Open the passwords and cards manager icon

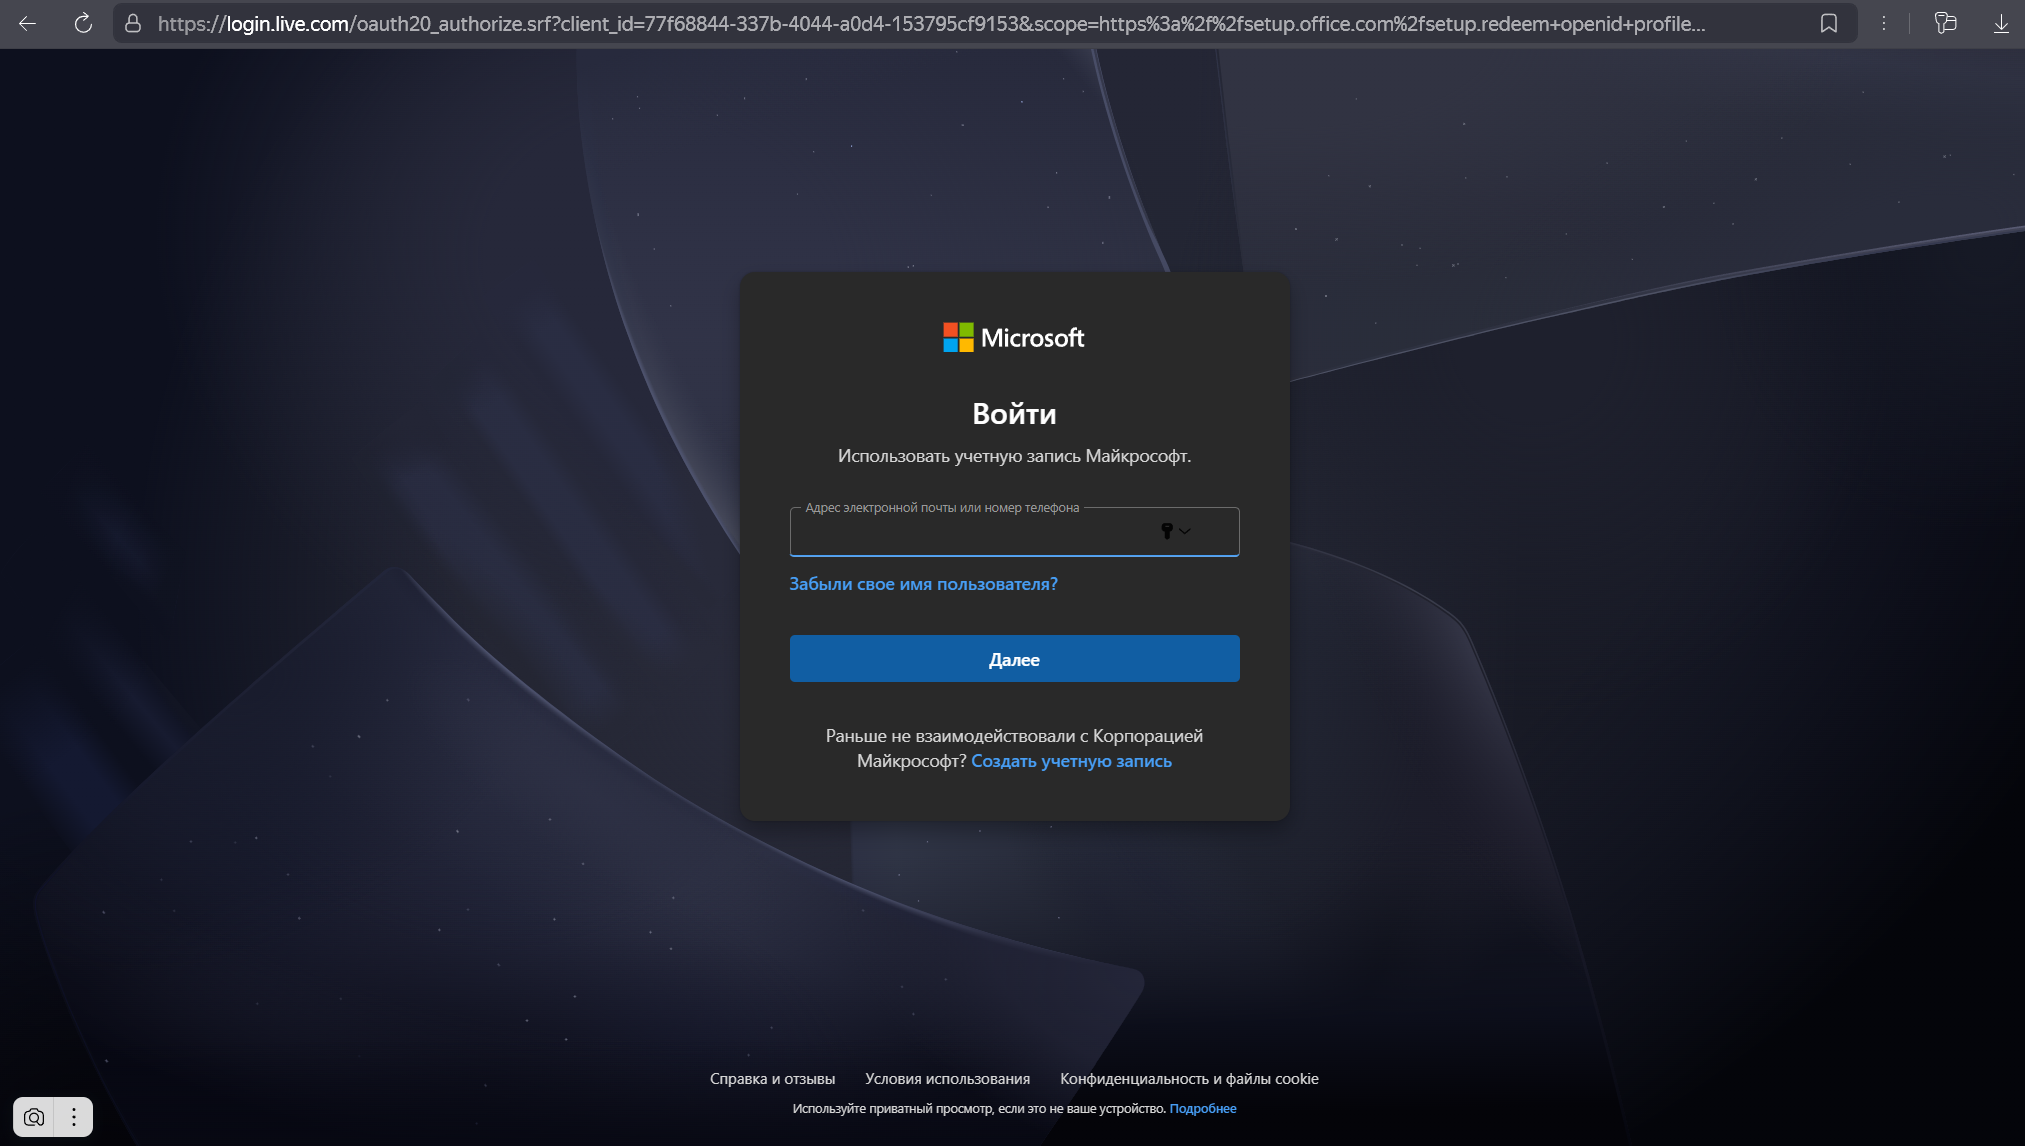1945,24
